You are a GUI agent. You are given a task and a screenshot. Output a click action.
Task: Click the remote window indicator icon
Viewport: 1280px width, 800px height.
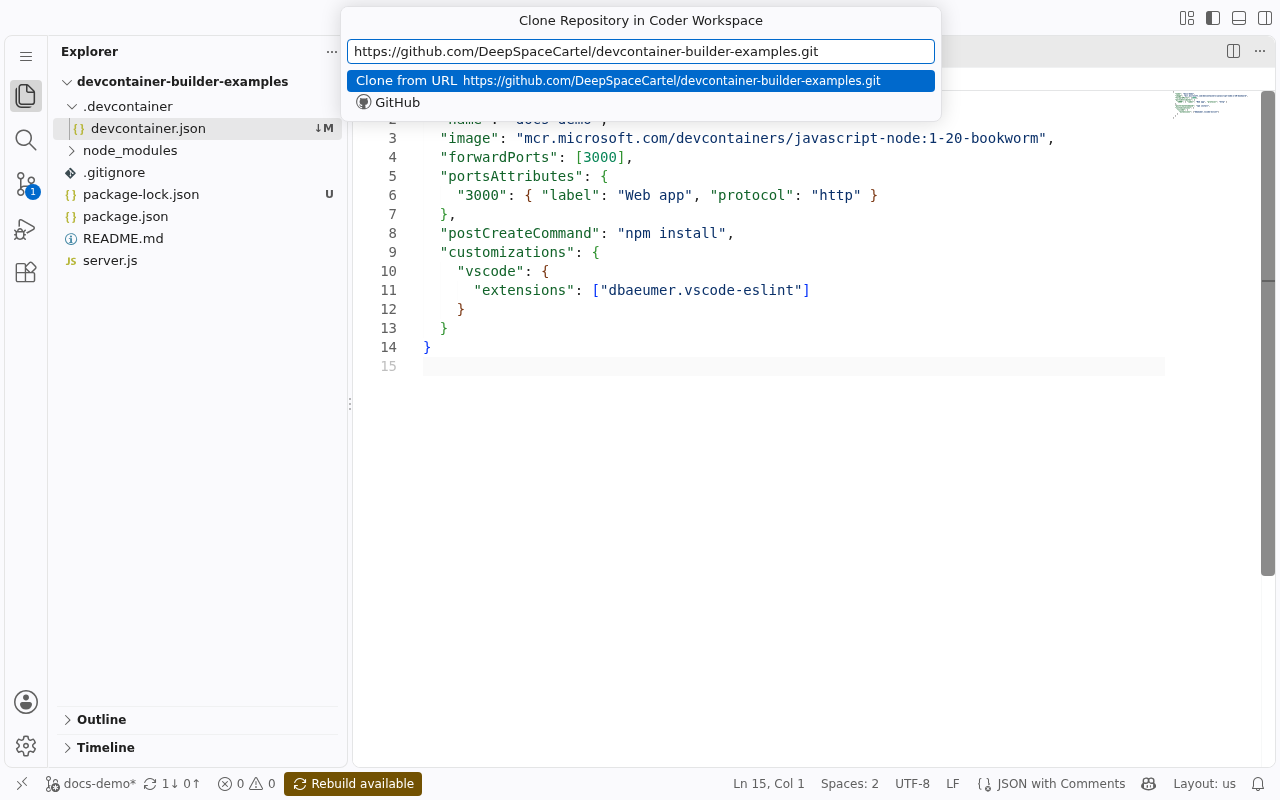coord(22,784)
